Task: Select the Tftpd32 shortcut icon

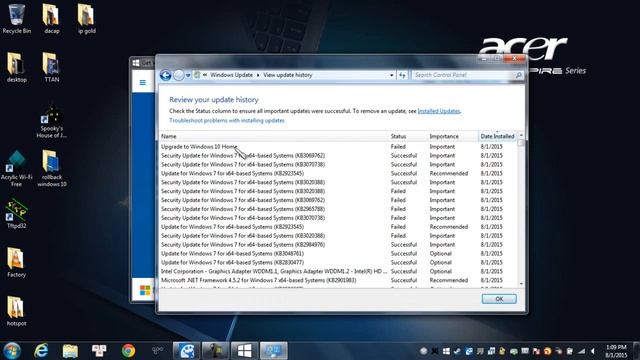Action: (16, 214)
